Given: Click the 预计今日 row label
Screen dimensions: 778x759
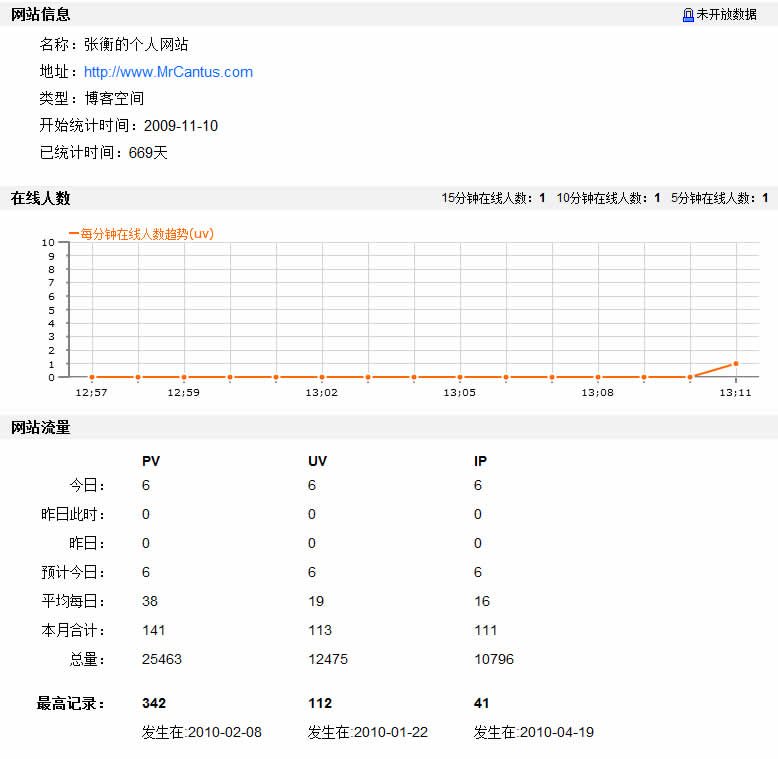Looking at the screenshot, I should point(73,572).
